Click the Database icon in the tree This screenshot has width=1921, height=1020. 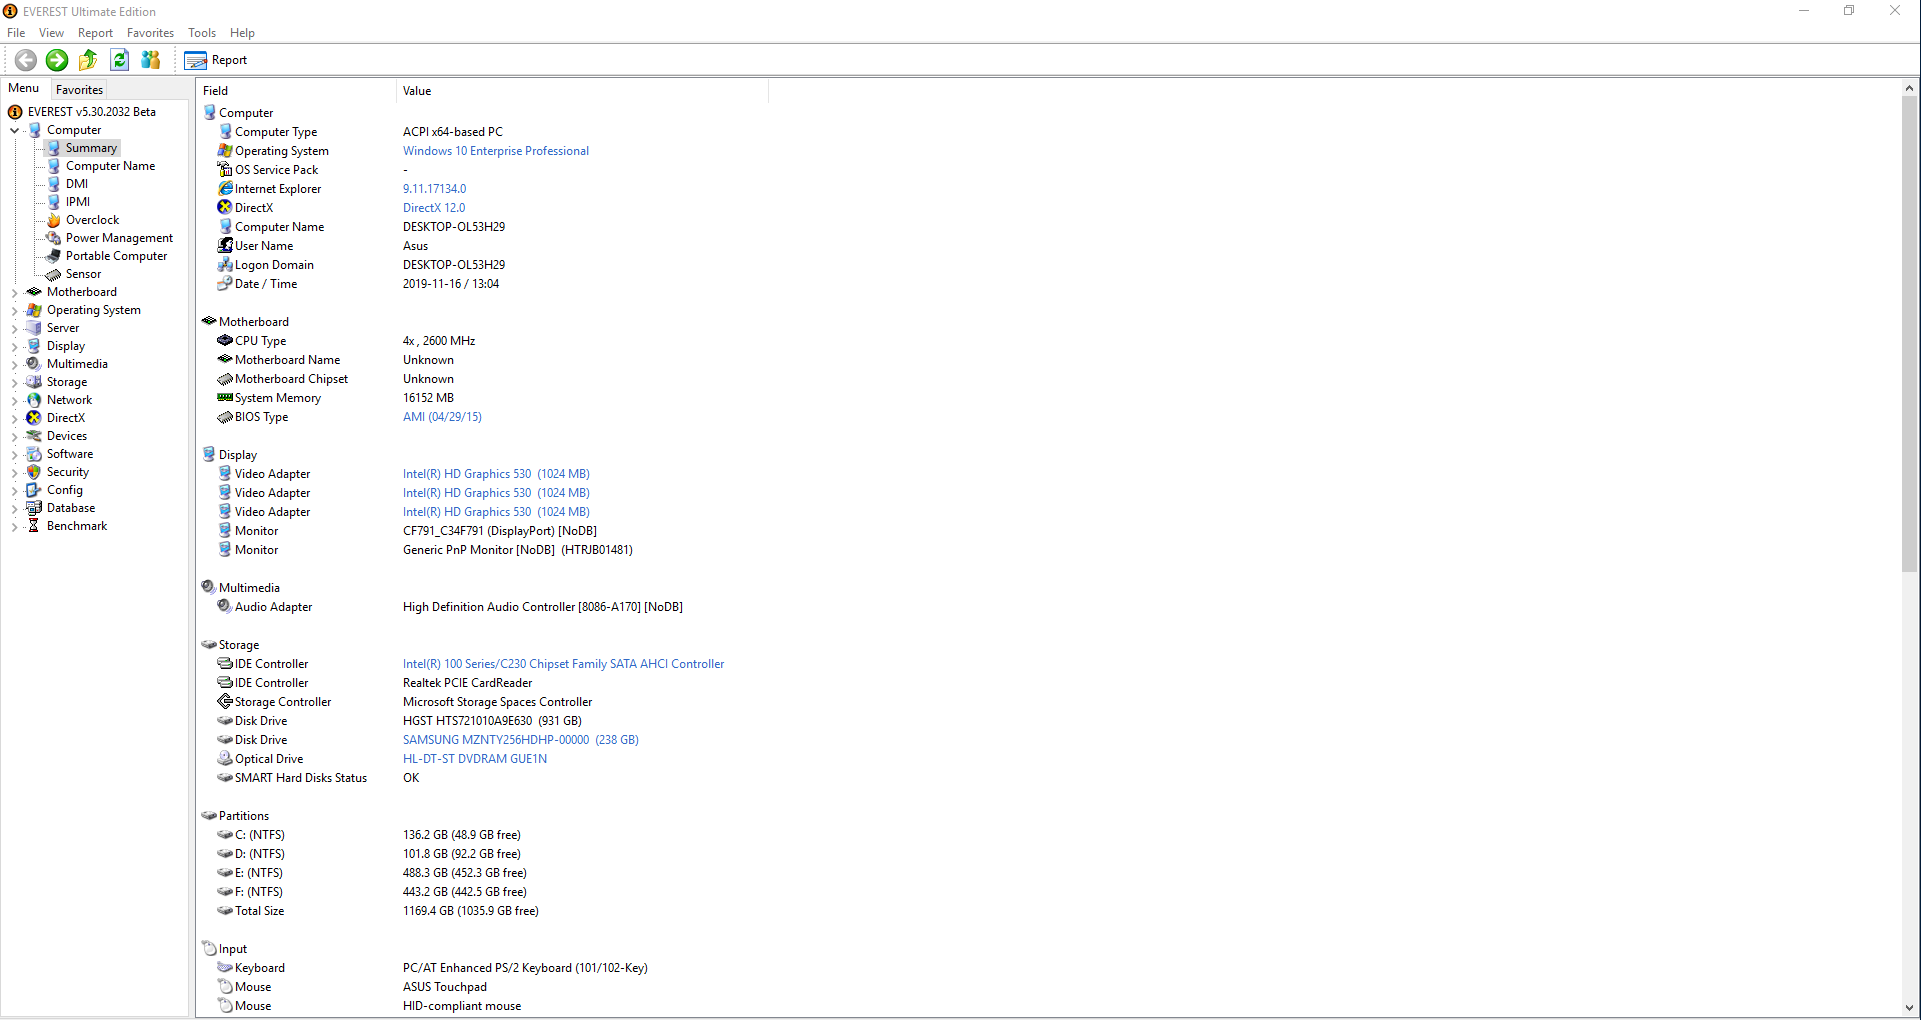pos(34,508)
